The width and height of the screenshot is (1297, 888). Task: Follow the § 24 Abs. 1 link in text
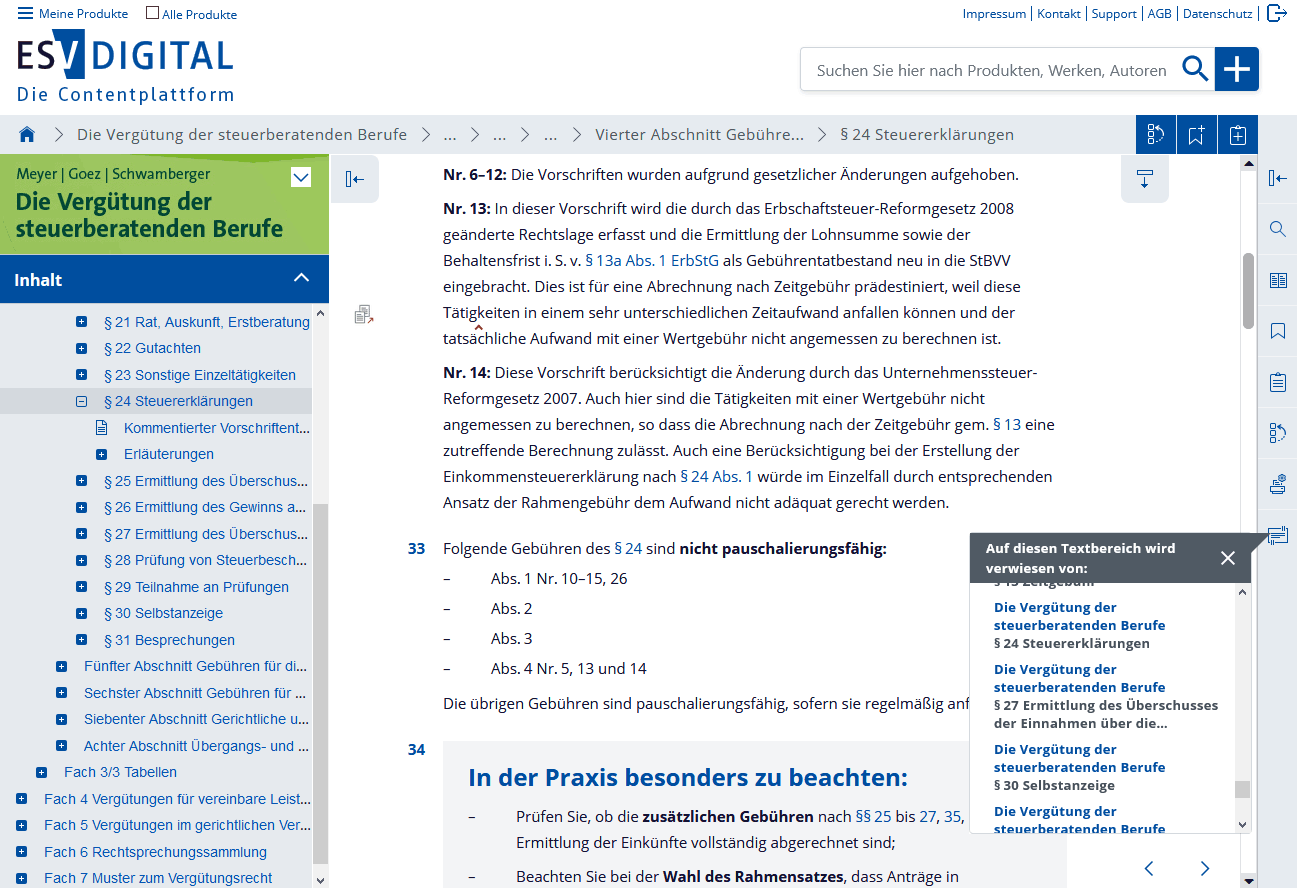[716, 477]
